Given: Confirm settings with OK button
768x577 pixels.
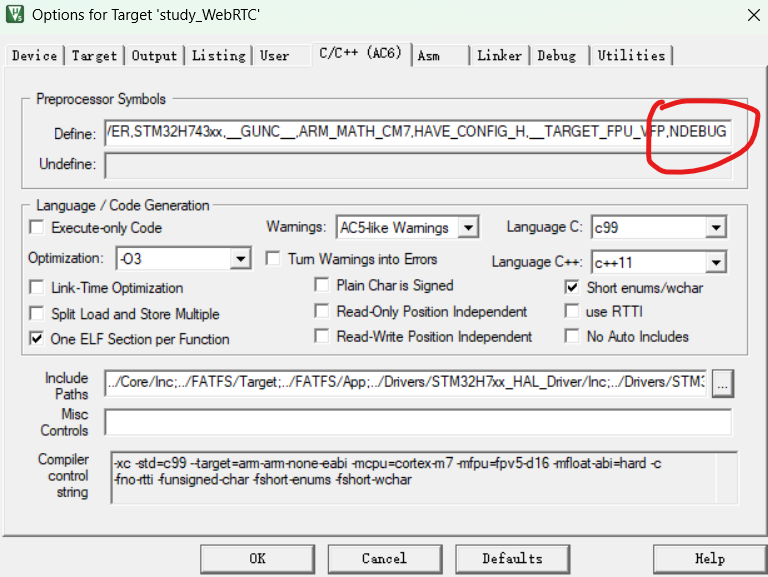Looking at the screenshot, I should (258, 559).
